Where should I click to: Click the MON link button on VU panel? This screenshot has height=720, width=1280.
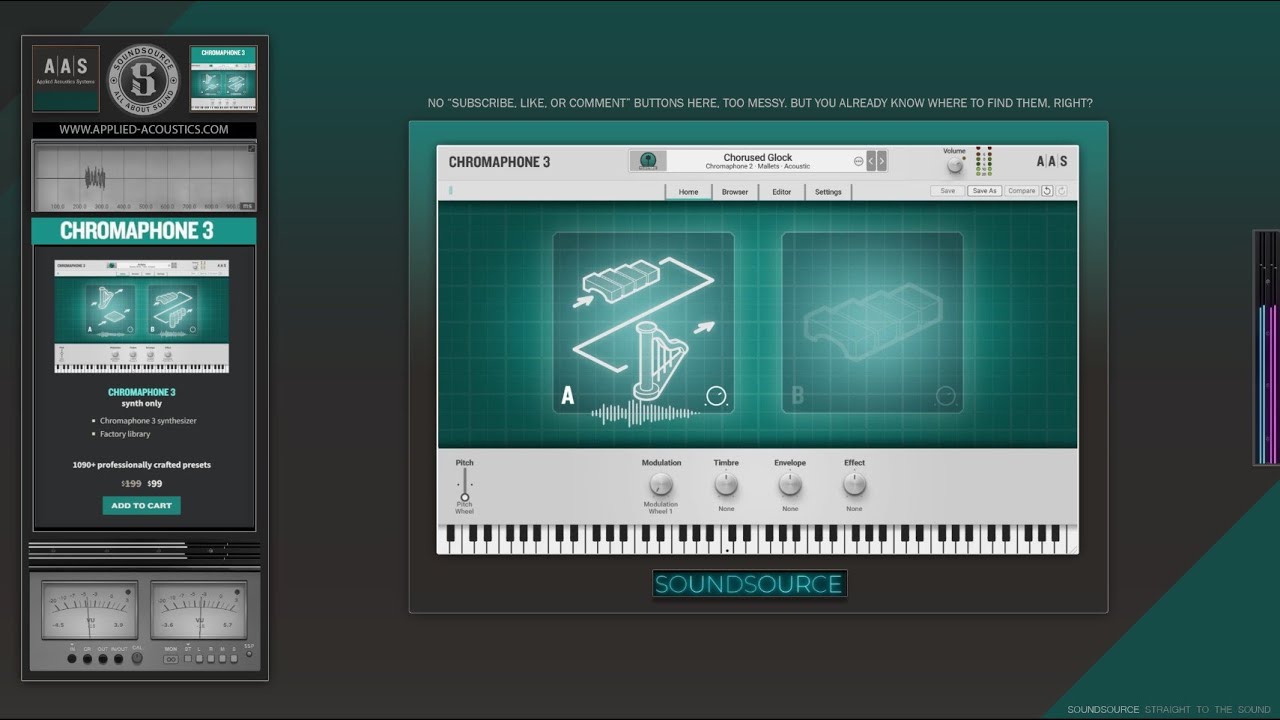pyautogui.click(x=171, y=659)
